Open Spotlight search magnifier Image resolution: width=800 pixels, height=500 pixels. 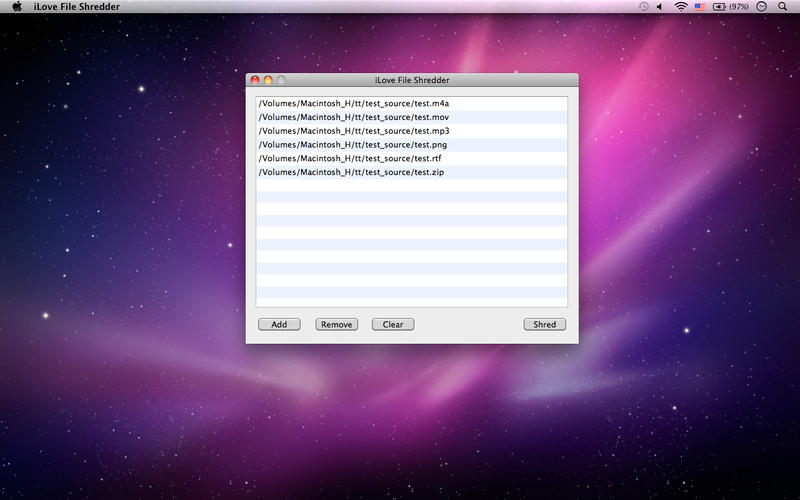click(x=782, y=7)
